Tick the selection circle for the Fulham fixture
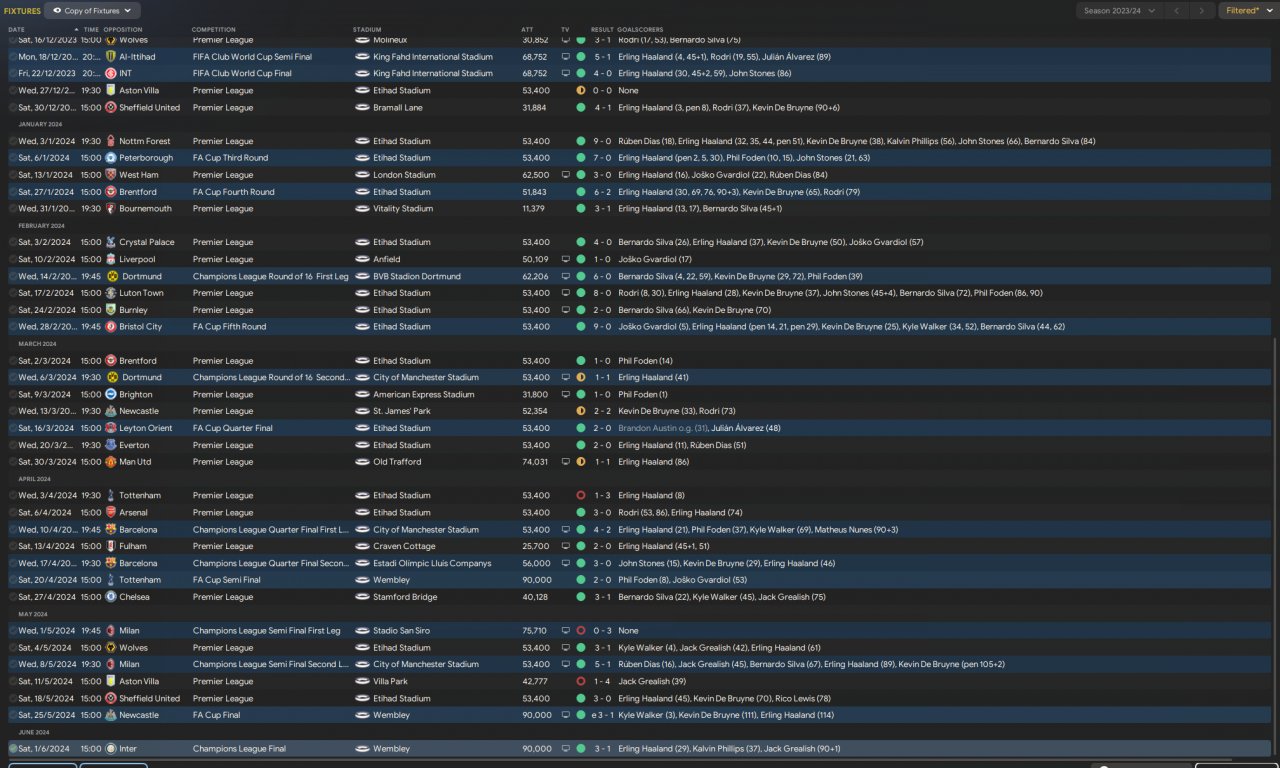 coord(13,546)
